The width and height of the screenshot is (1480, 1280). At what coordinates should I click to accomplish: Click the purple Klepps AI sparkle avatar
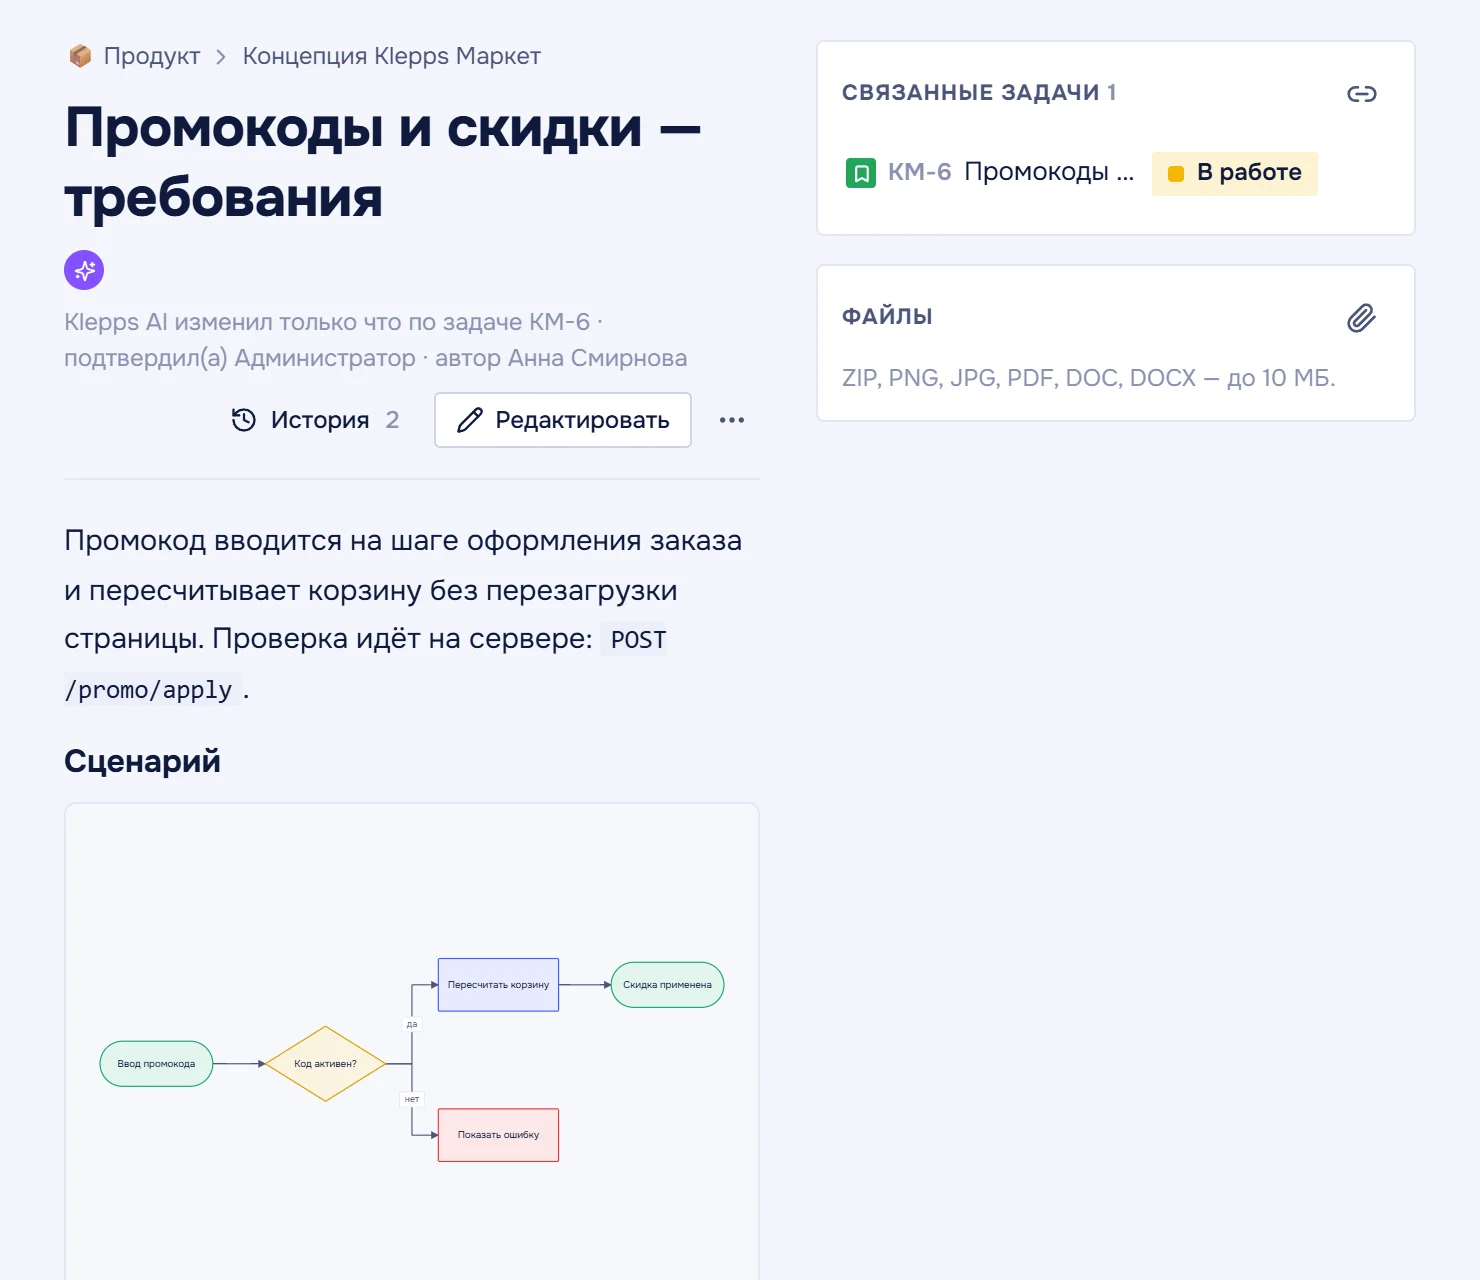[84, 270]
